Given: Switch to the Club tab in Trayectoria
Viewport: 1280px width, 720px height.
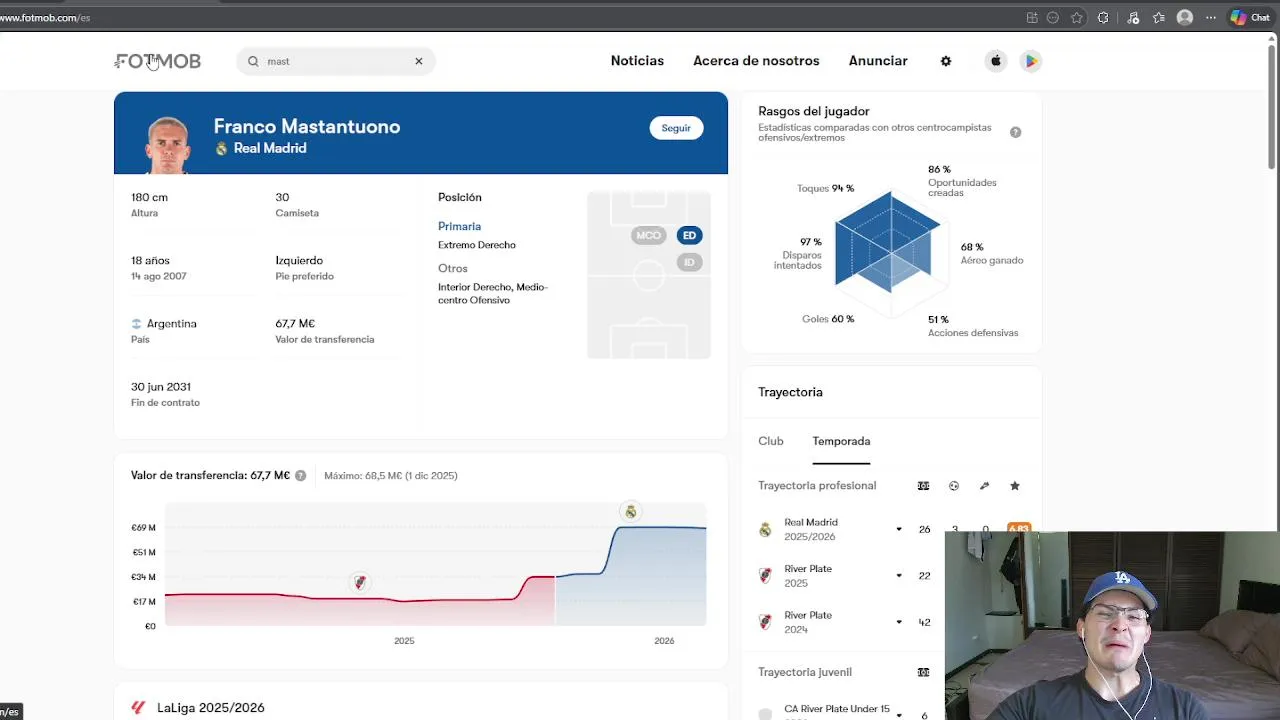Looking at the screenshot, I should [x=770, y=441].
